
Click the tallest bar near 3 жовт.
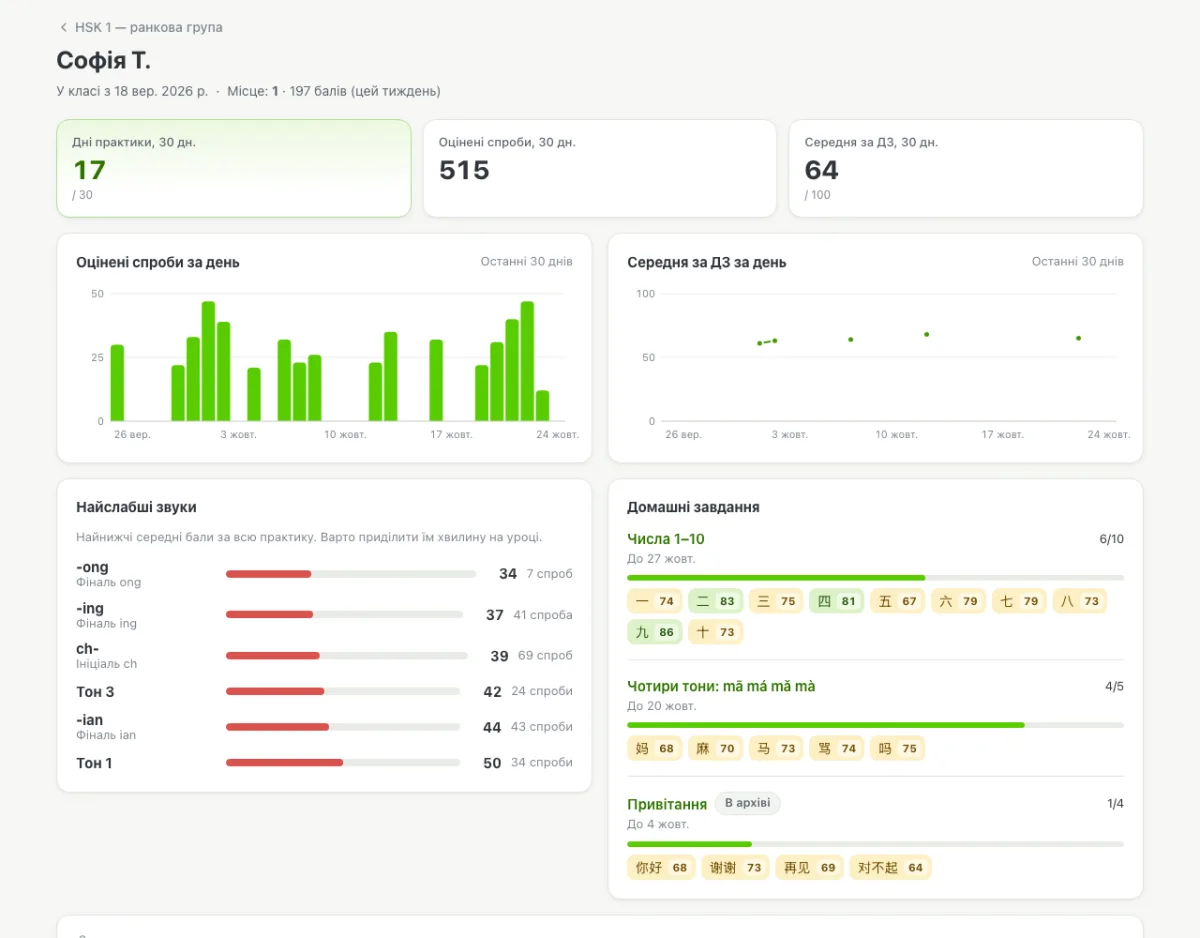tap(208, 361)
